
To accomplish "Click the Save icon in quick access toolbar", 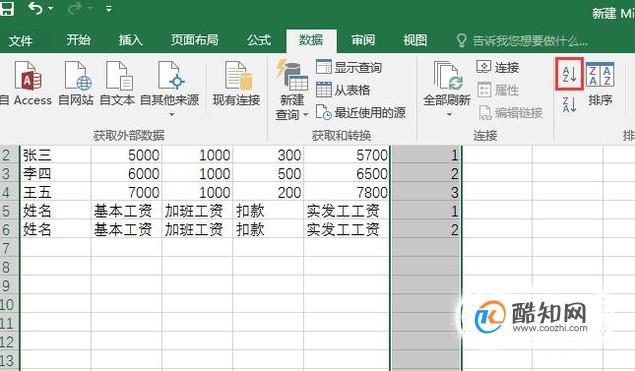I will click(x=6, y=9).
